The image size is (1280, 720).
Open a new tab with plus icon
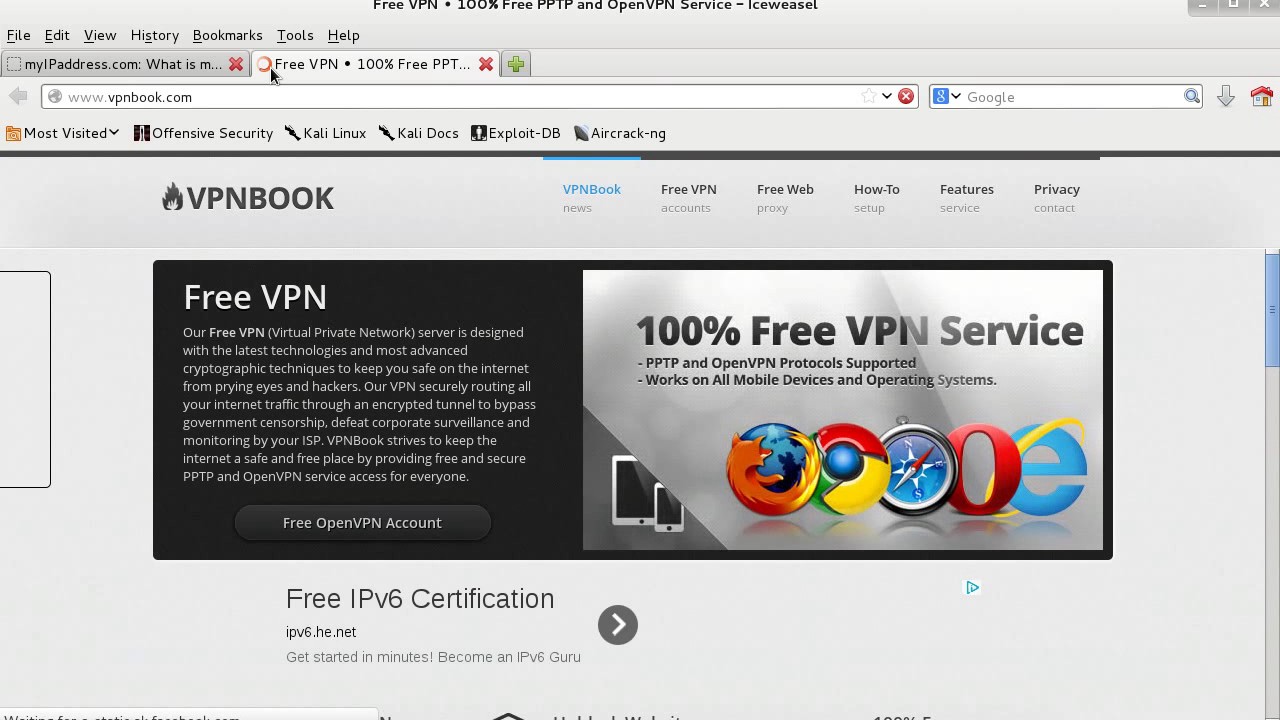click(516, 64)
